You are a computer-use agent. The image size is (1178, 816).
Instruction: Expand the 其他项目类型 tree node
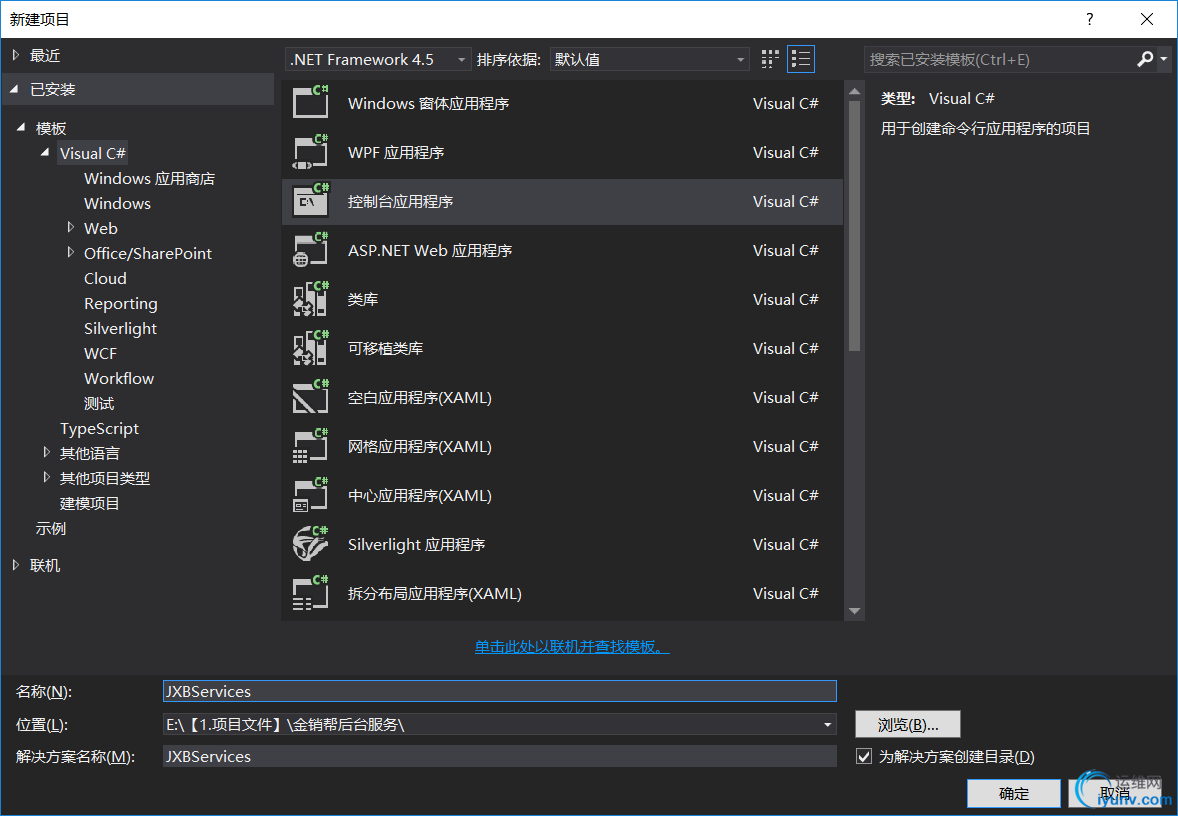click(47, 477)
